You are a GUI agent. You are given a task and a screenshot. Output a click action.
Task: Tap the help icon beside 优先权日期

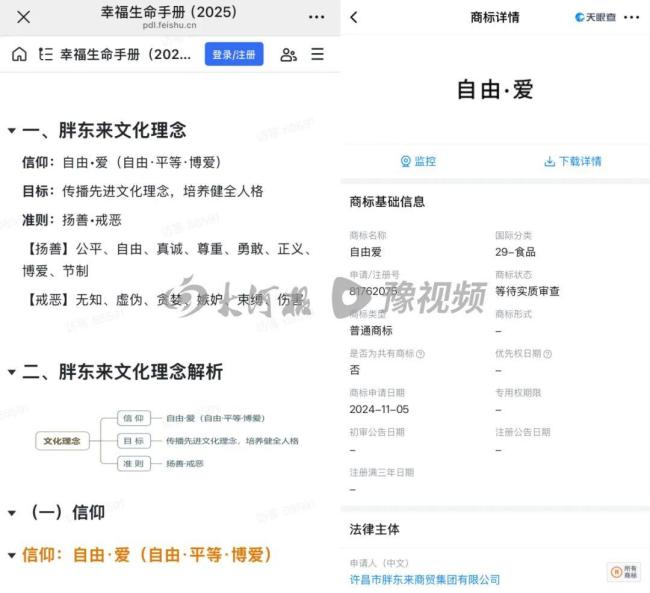coord(547,354)
